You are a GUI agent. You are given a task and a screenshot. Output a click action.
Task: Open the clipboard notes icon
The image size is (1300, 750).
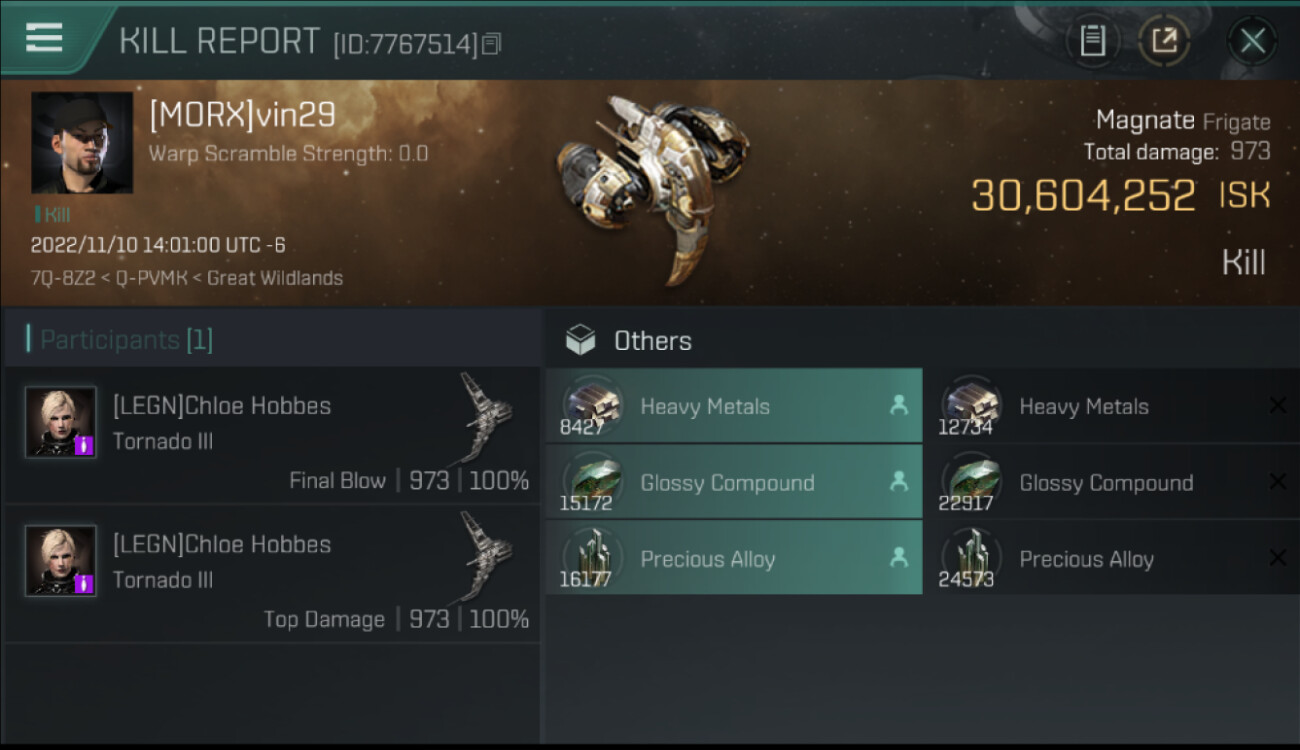pyautogui.click(x=1092, y=41)
